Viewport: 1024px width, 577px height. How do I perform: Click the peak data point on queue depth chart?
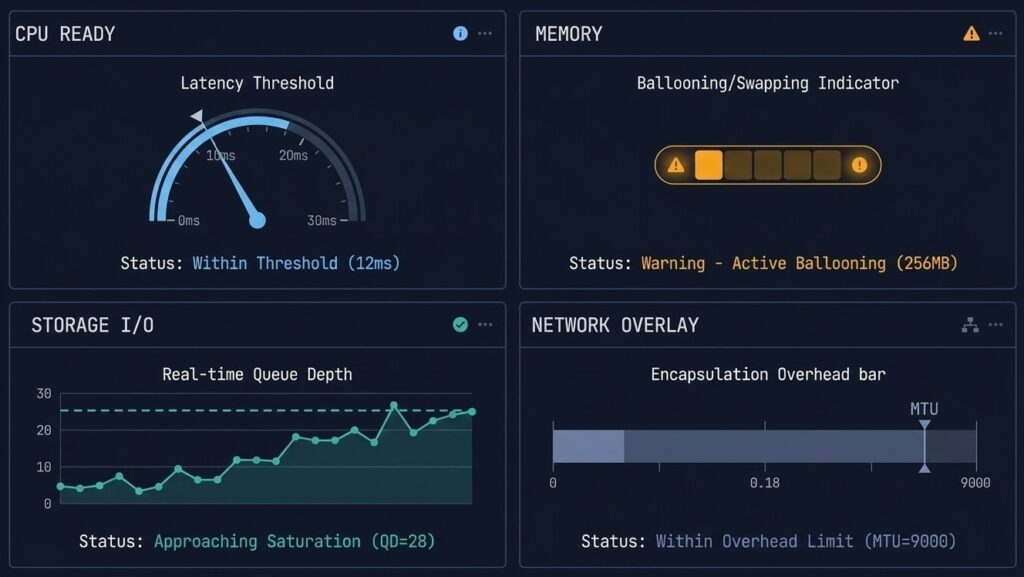(392, 407)
